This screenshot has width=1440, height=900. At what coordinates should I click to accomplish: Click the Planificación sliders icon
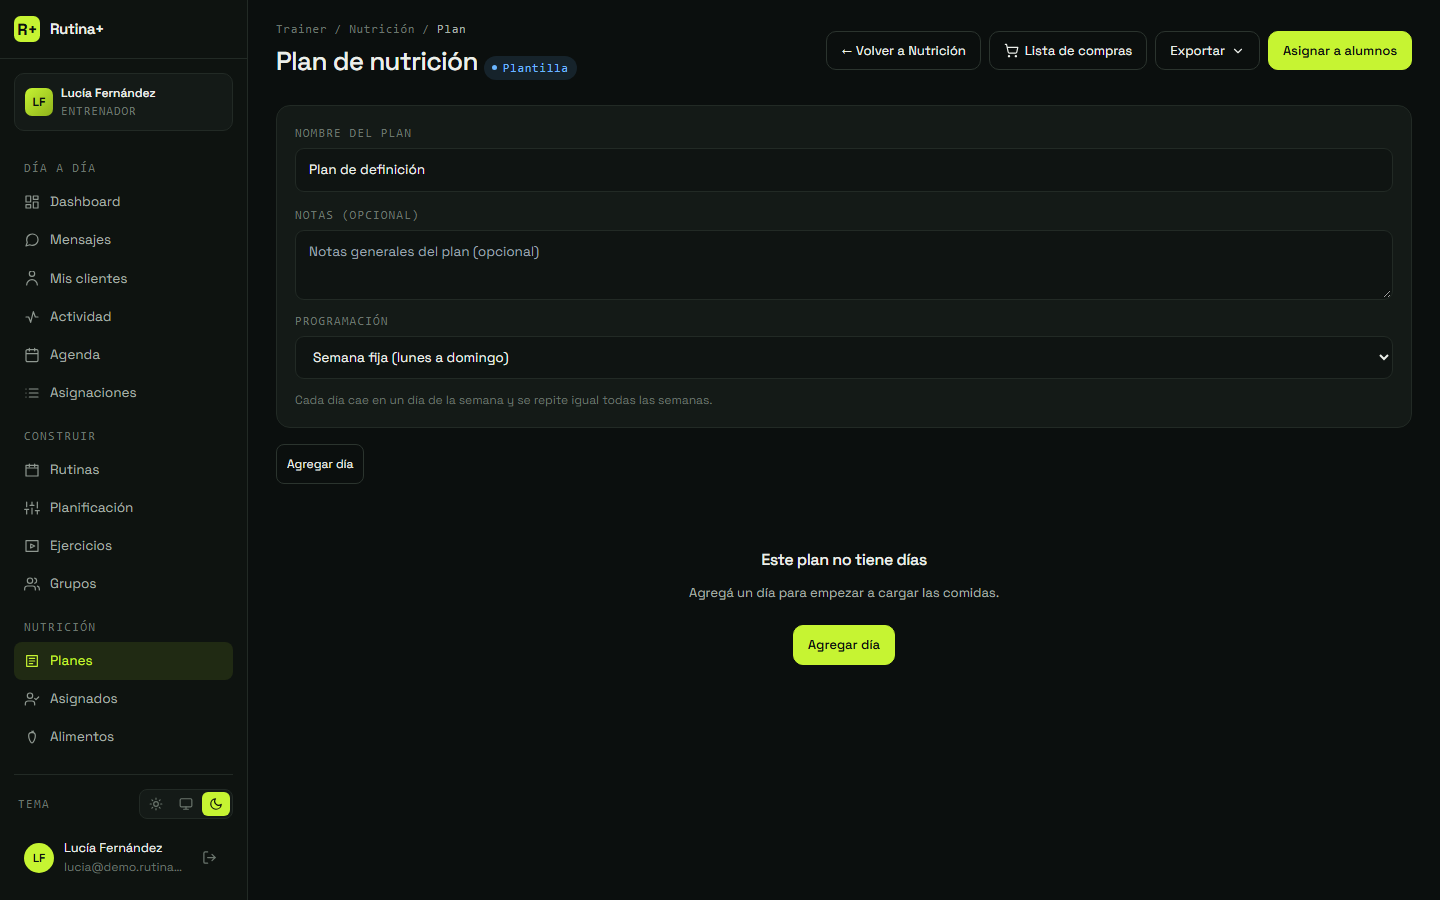tap(32, 508)
